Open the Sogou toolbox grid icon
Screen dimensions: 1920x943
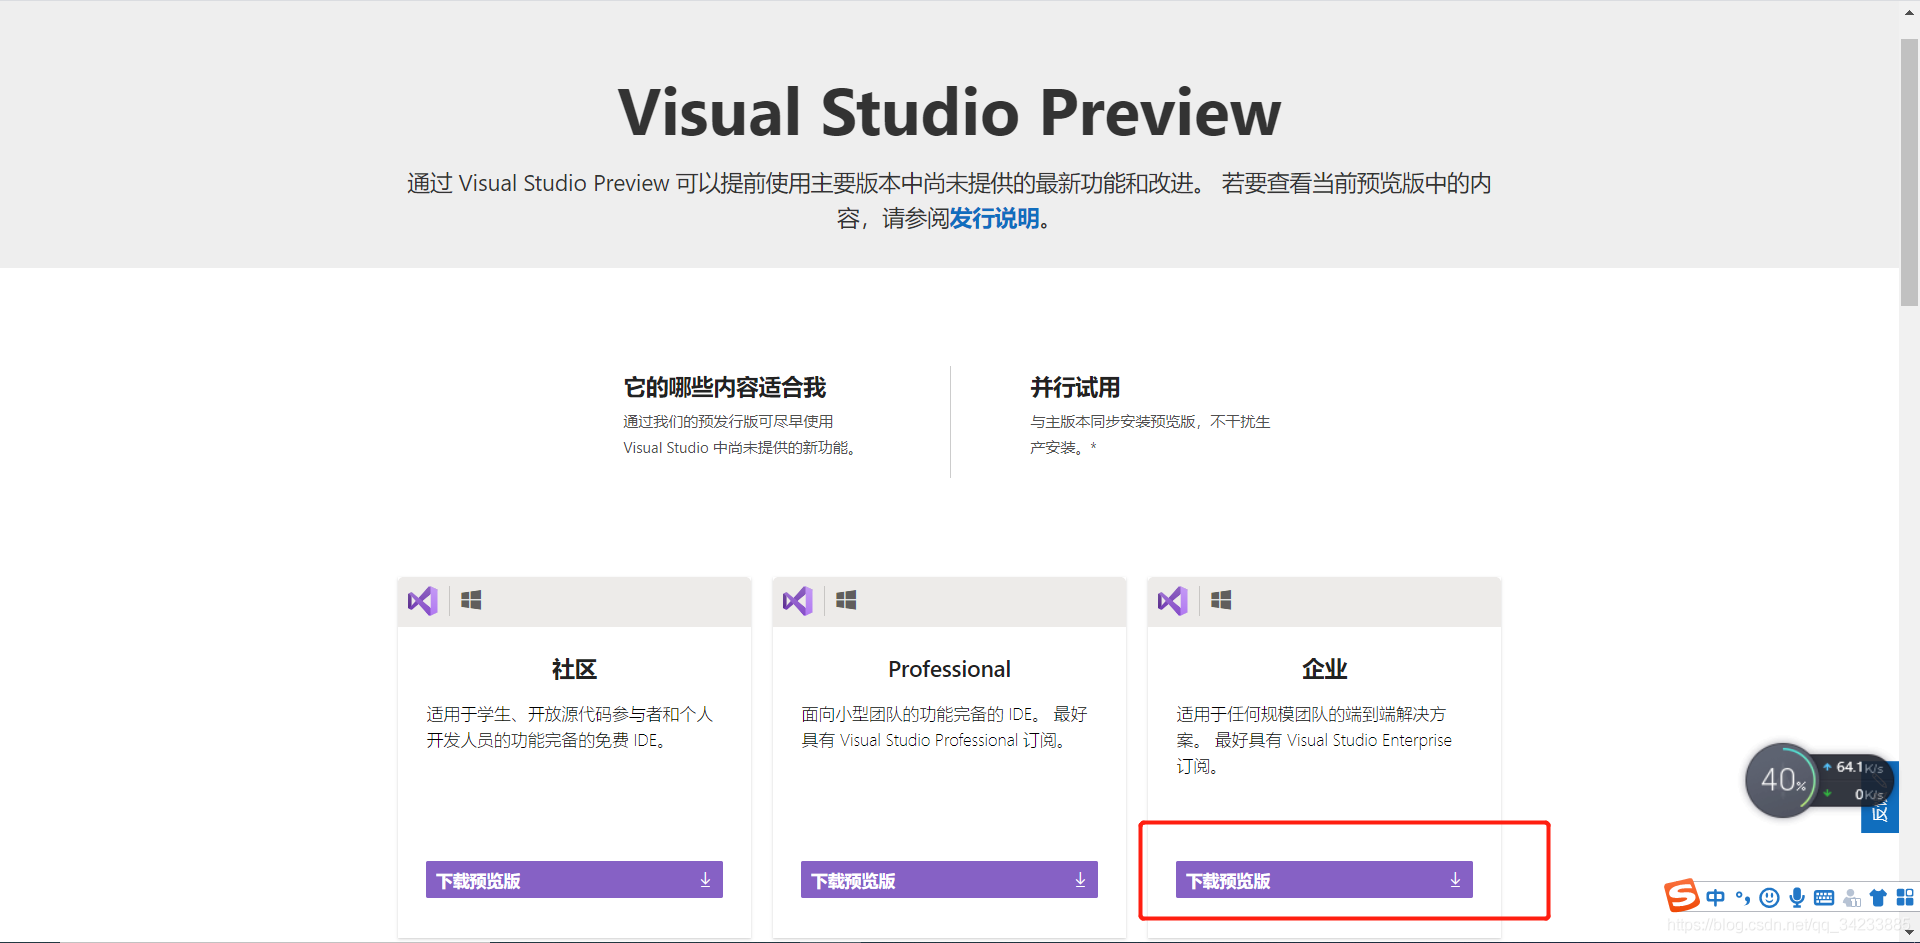[1905, 898]
